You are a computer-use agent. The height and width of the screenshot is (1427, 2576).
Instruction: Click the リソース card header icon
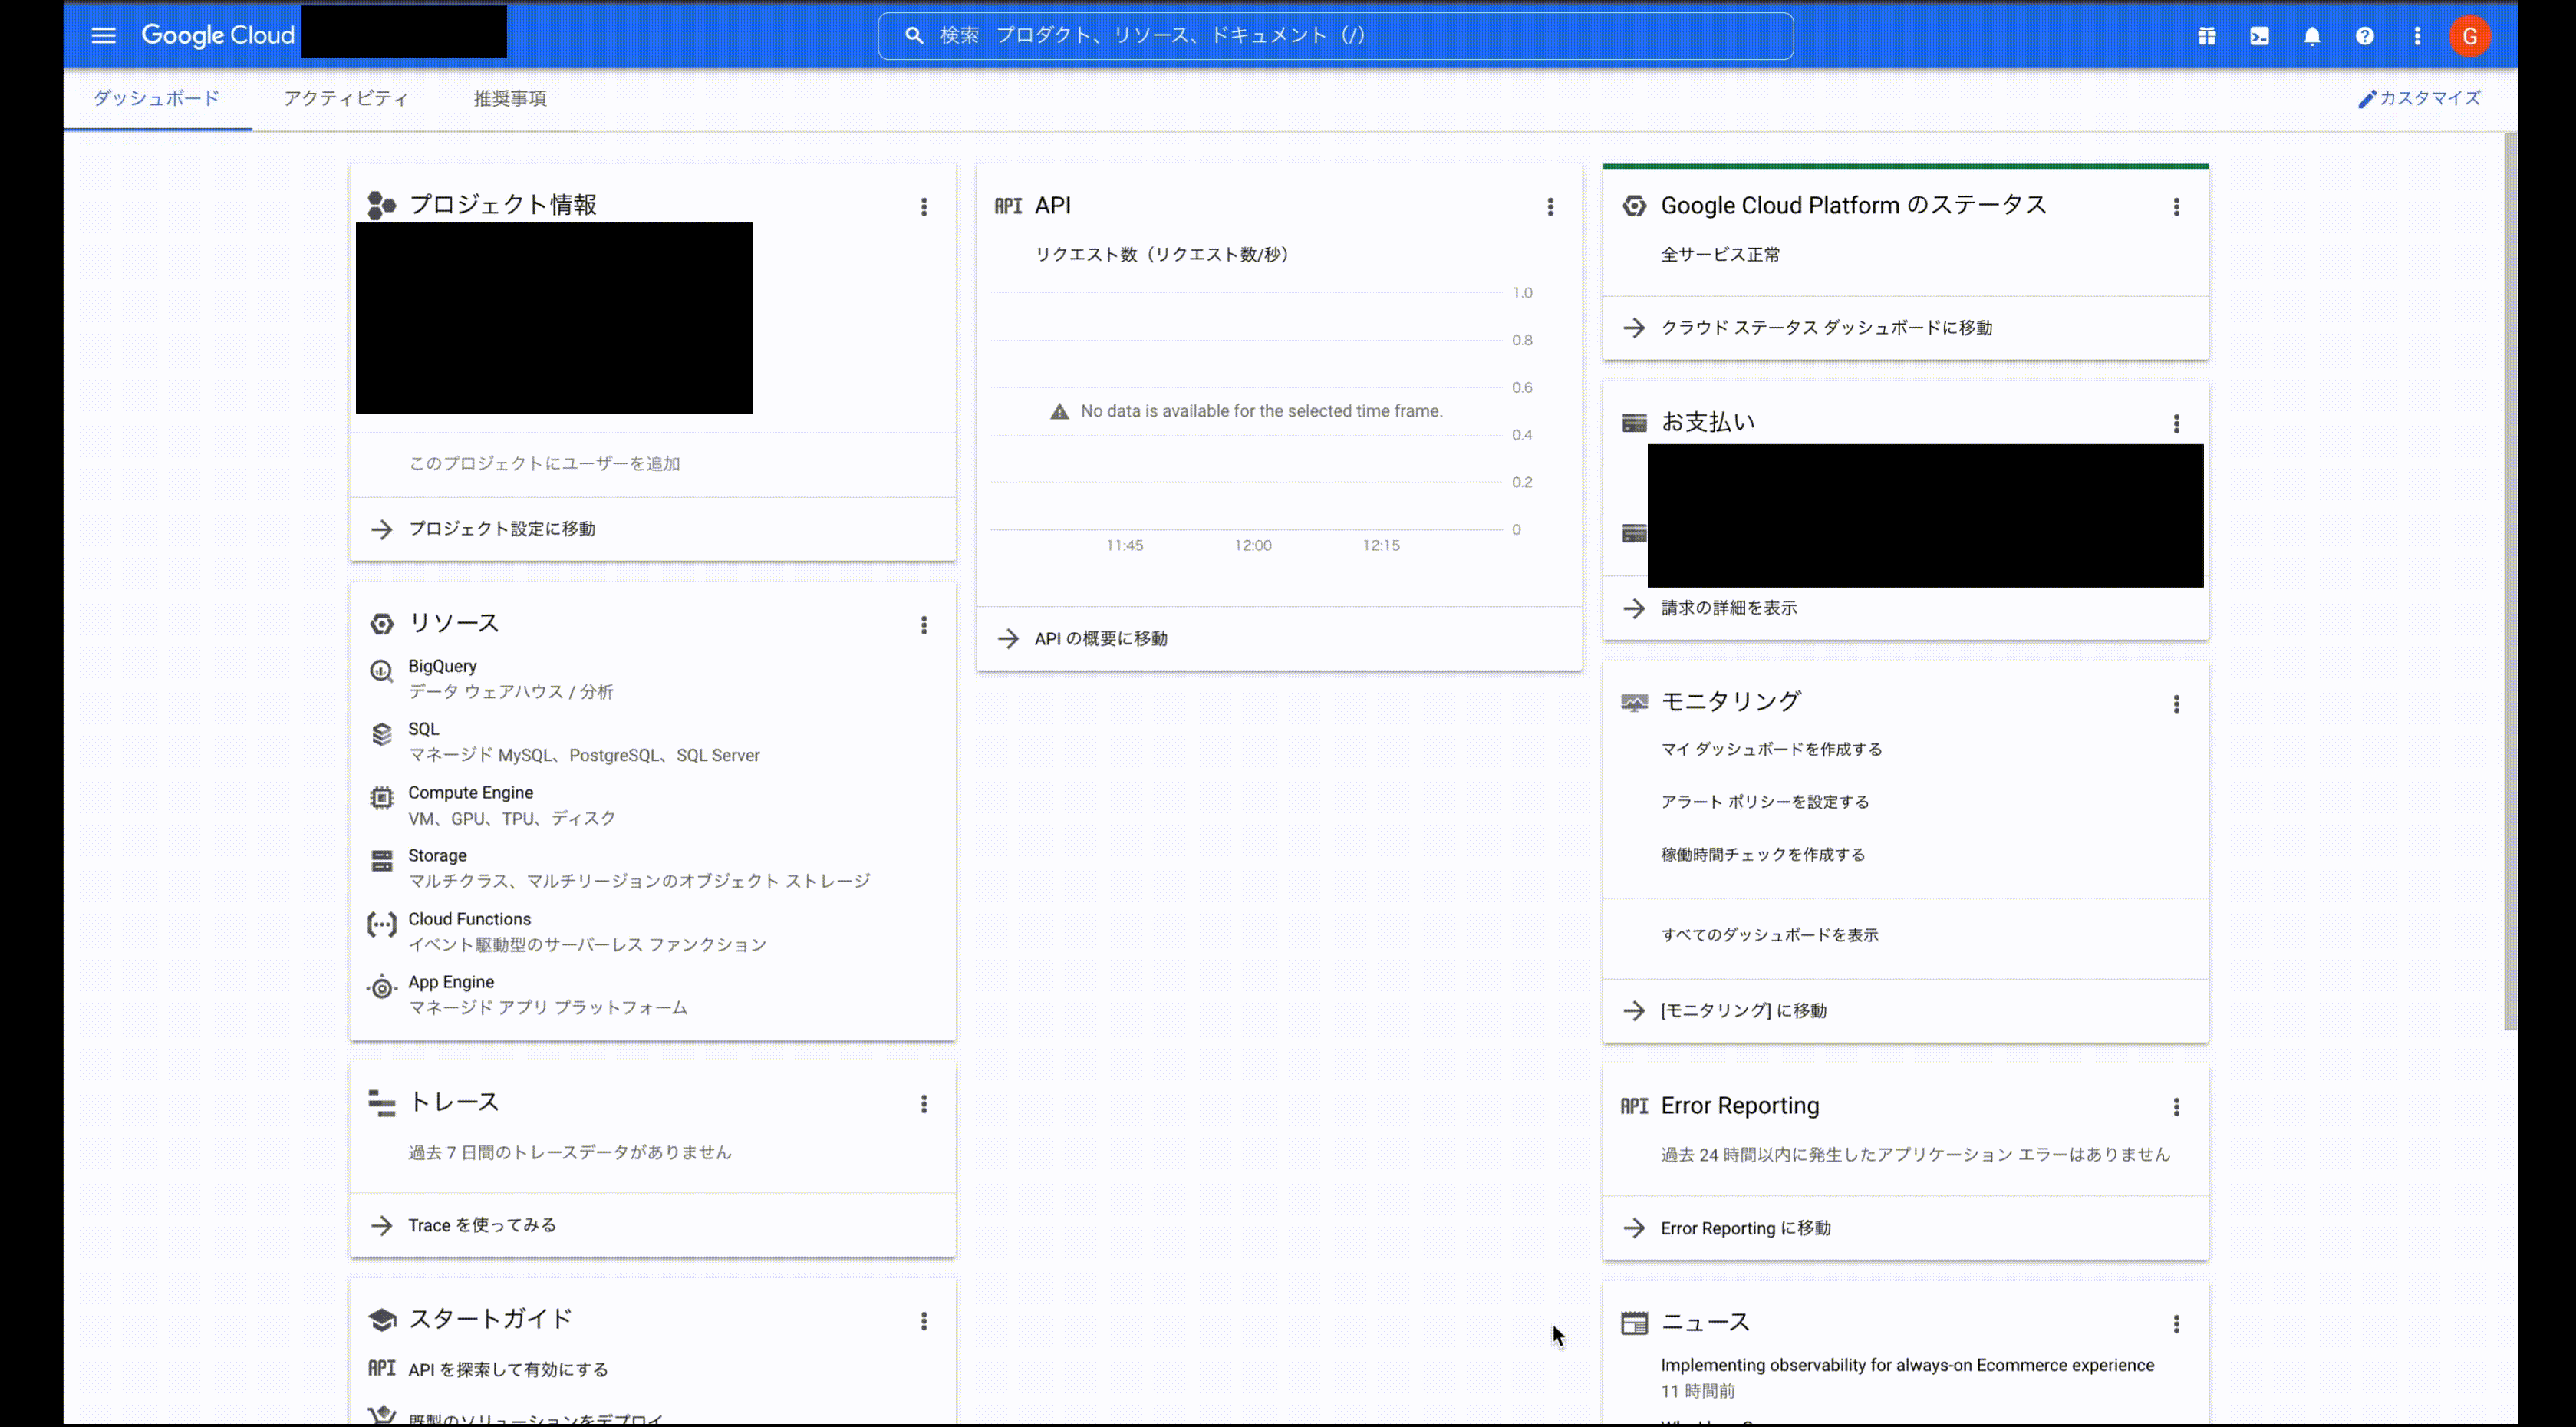[381, 624]
